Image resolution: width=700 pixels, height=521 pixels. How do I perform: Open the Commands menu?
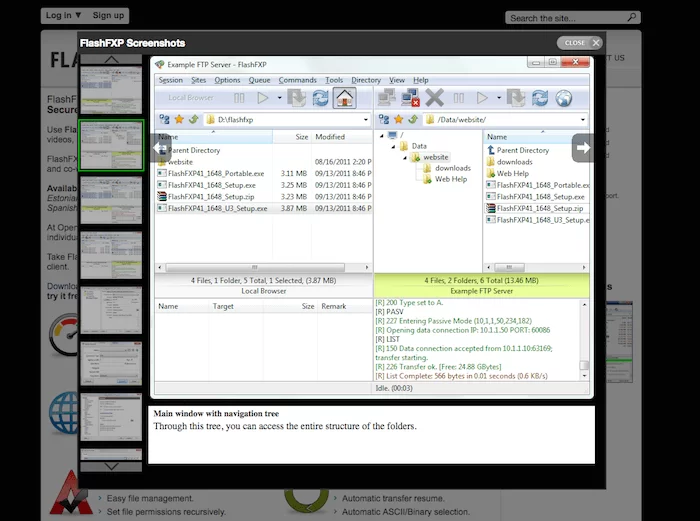point(297,80)
